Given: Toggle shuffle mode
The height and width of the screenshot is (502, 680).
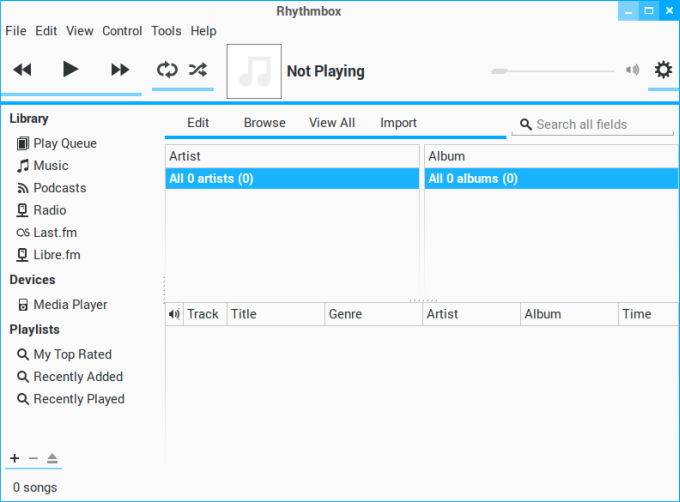Looking at the screenshot, I should (x=198, y=70).
